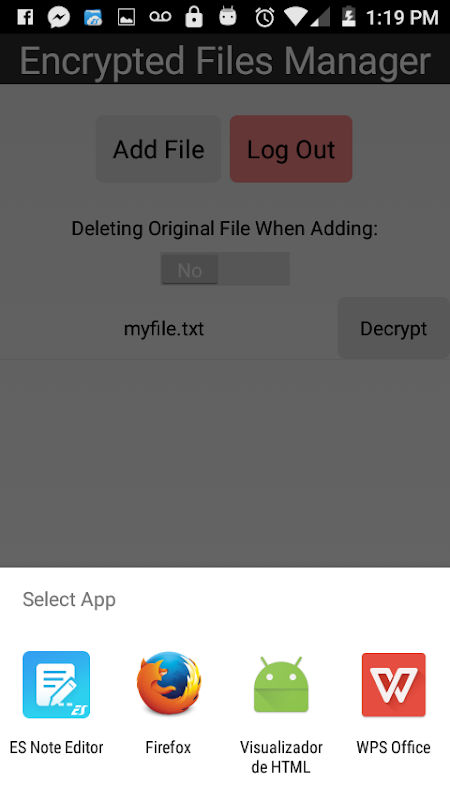Tap the battery charging status icon
The image size is (450, 800).
tap(348, 16)
